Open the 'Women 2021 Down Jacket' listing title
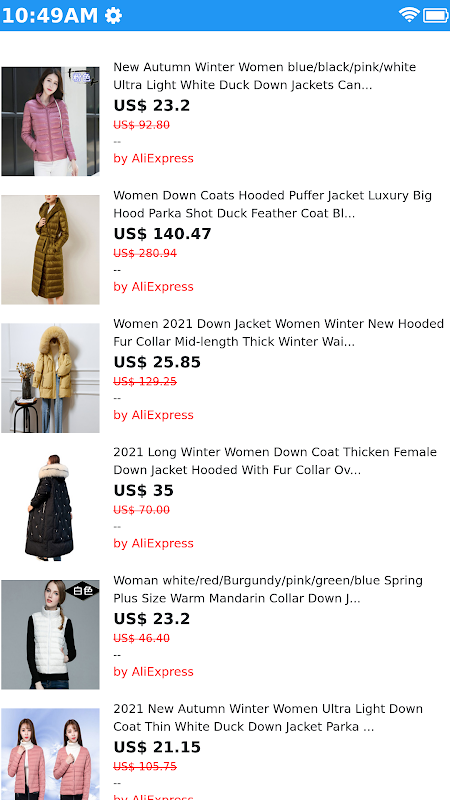 click(279, 333)
